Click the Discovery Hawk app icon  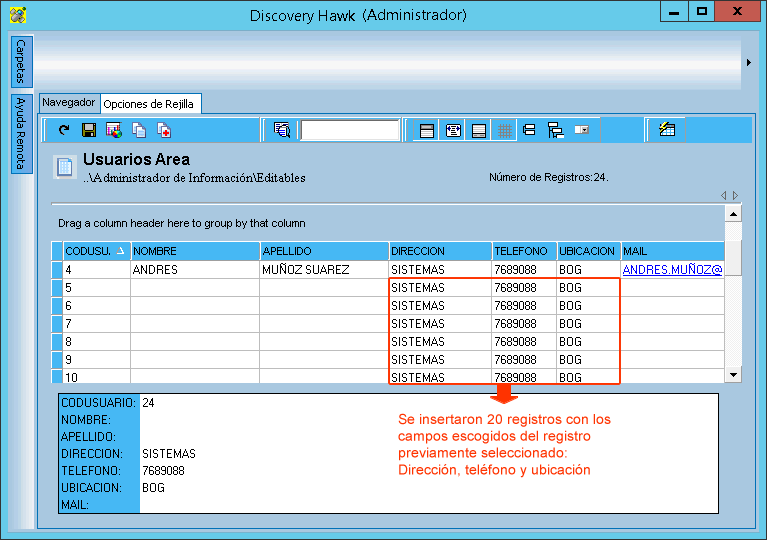[18, 15]
